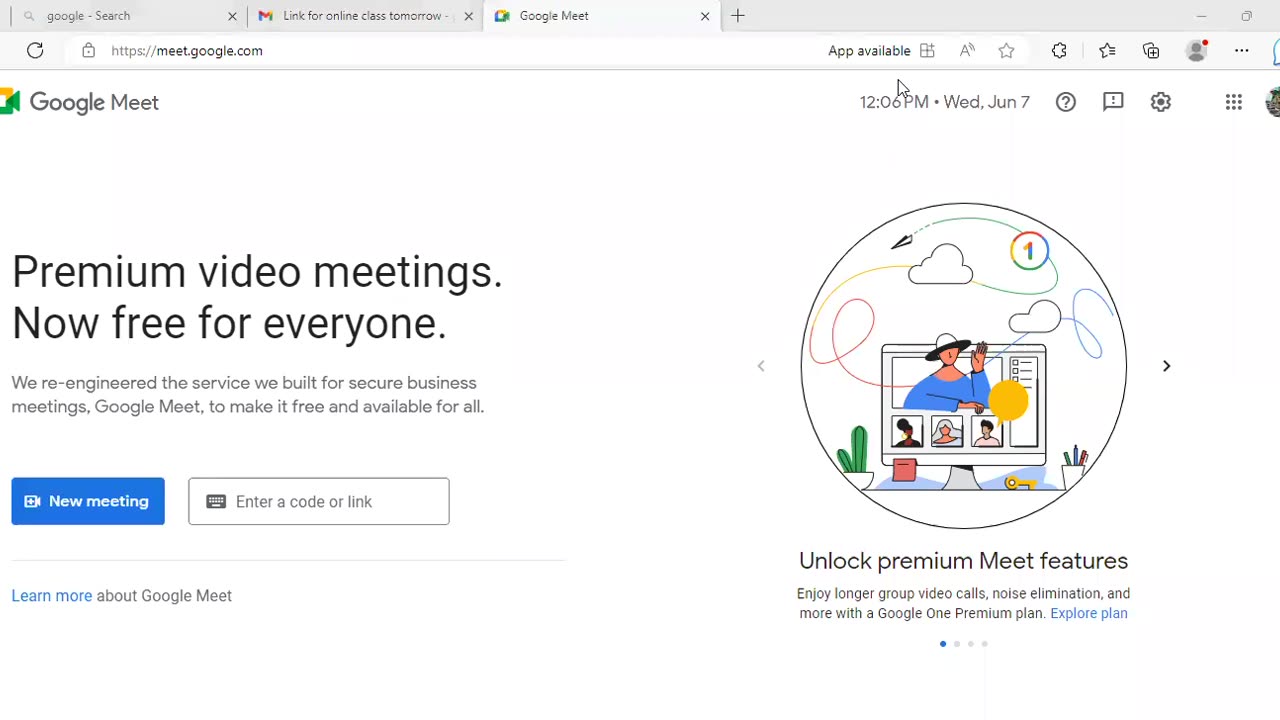Viewport: 1280px width, 720px height.
Task: Close the Gmail Link for online class tab
Action: [468, 16]
